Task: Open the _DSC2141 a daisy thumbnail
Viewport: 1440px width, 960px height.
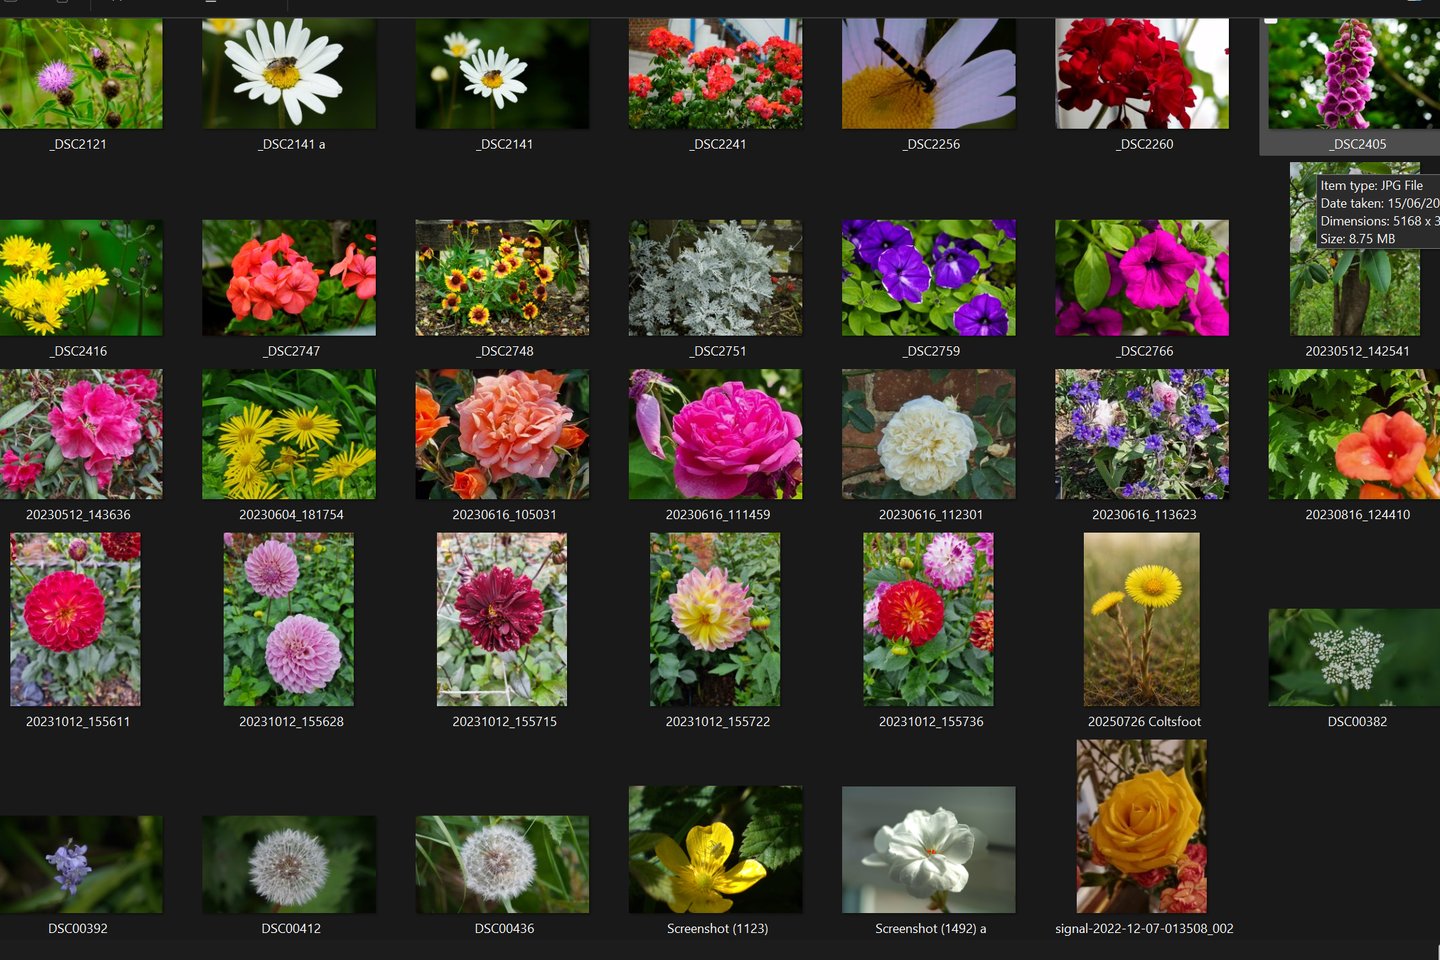Action: pyautogui.click(x=289, y=73)
